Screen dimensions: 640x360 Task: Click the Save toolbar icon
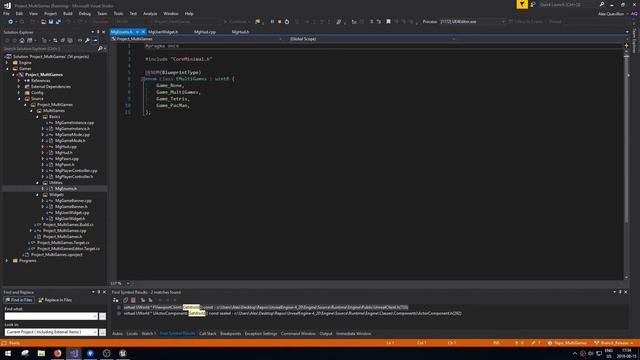51,22
